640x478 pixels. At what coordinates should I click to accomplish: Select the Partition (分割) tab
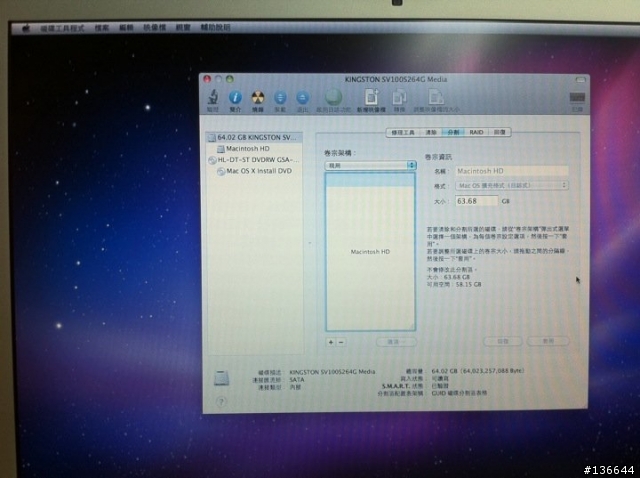pyautogui.click(x=453, y=132)
